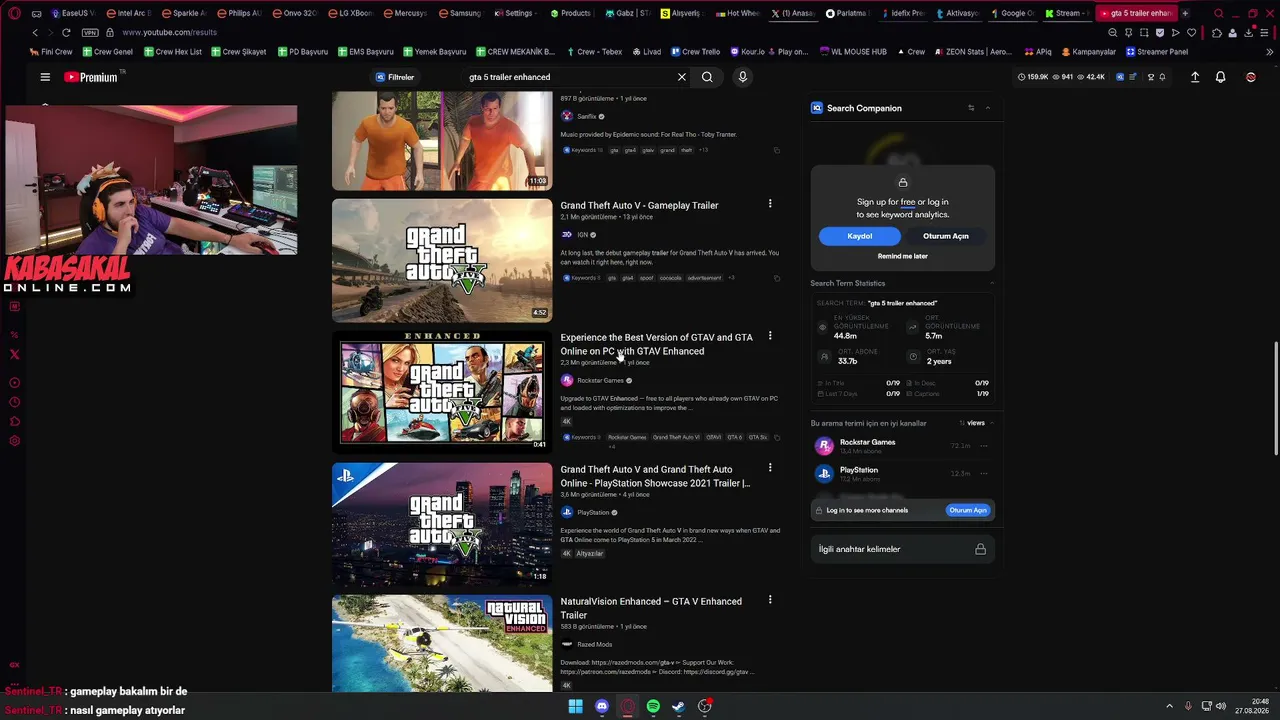Switch to the 'Hot Wheels' browser tab
The image size is (1280, 720).
738,13
